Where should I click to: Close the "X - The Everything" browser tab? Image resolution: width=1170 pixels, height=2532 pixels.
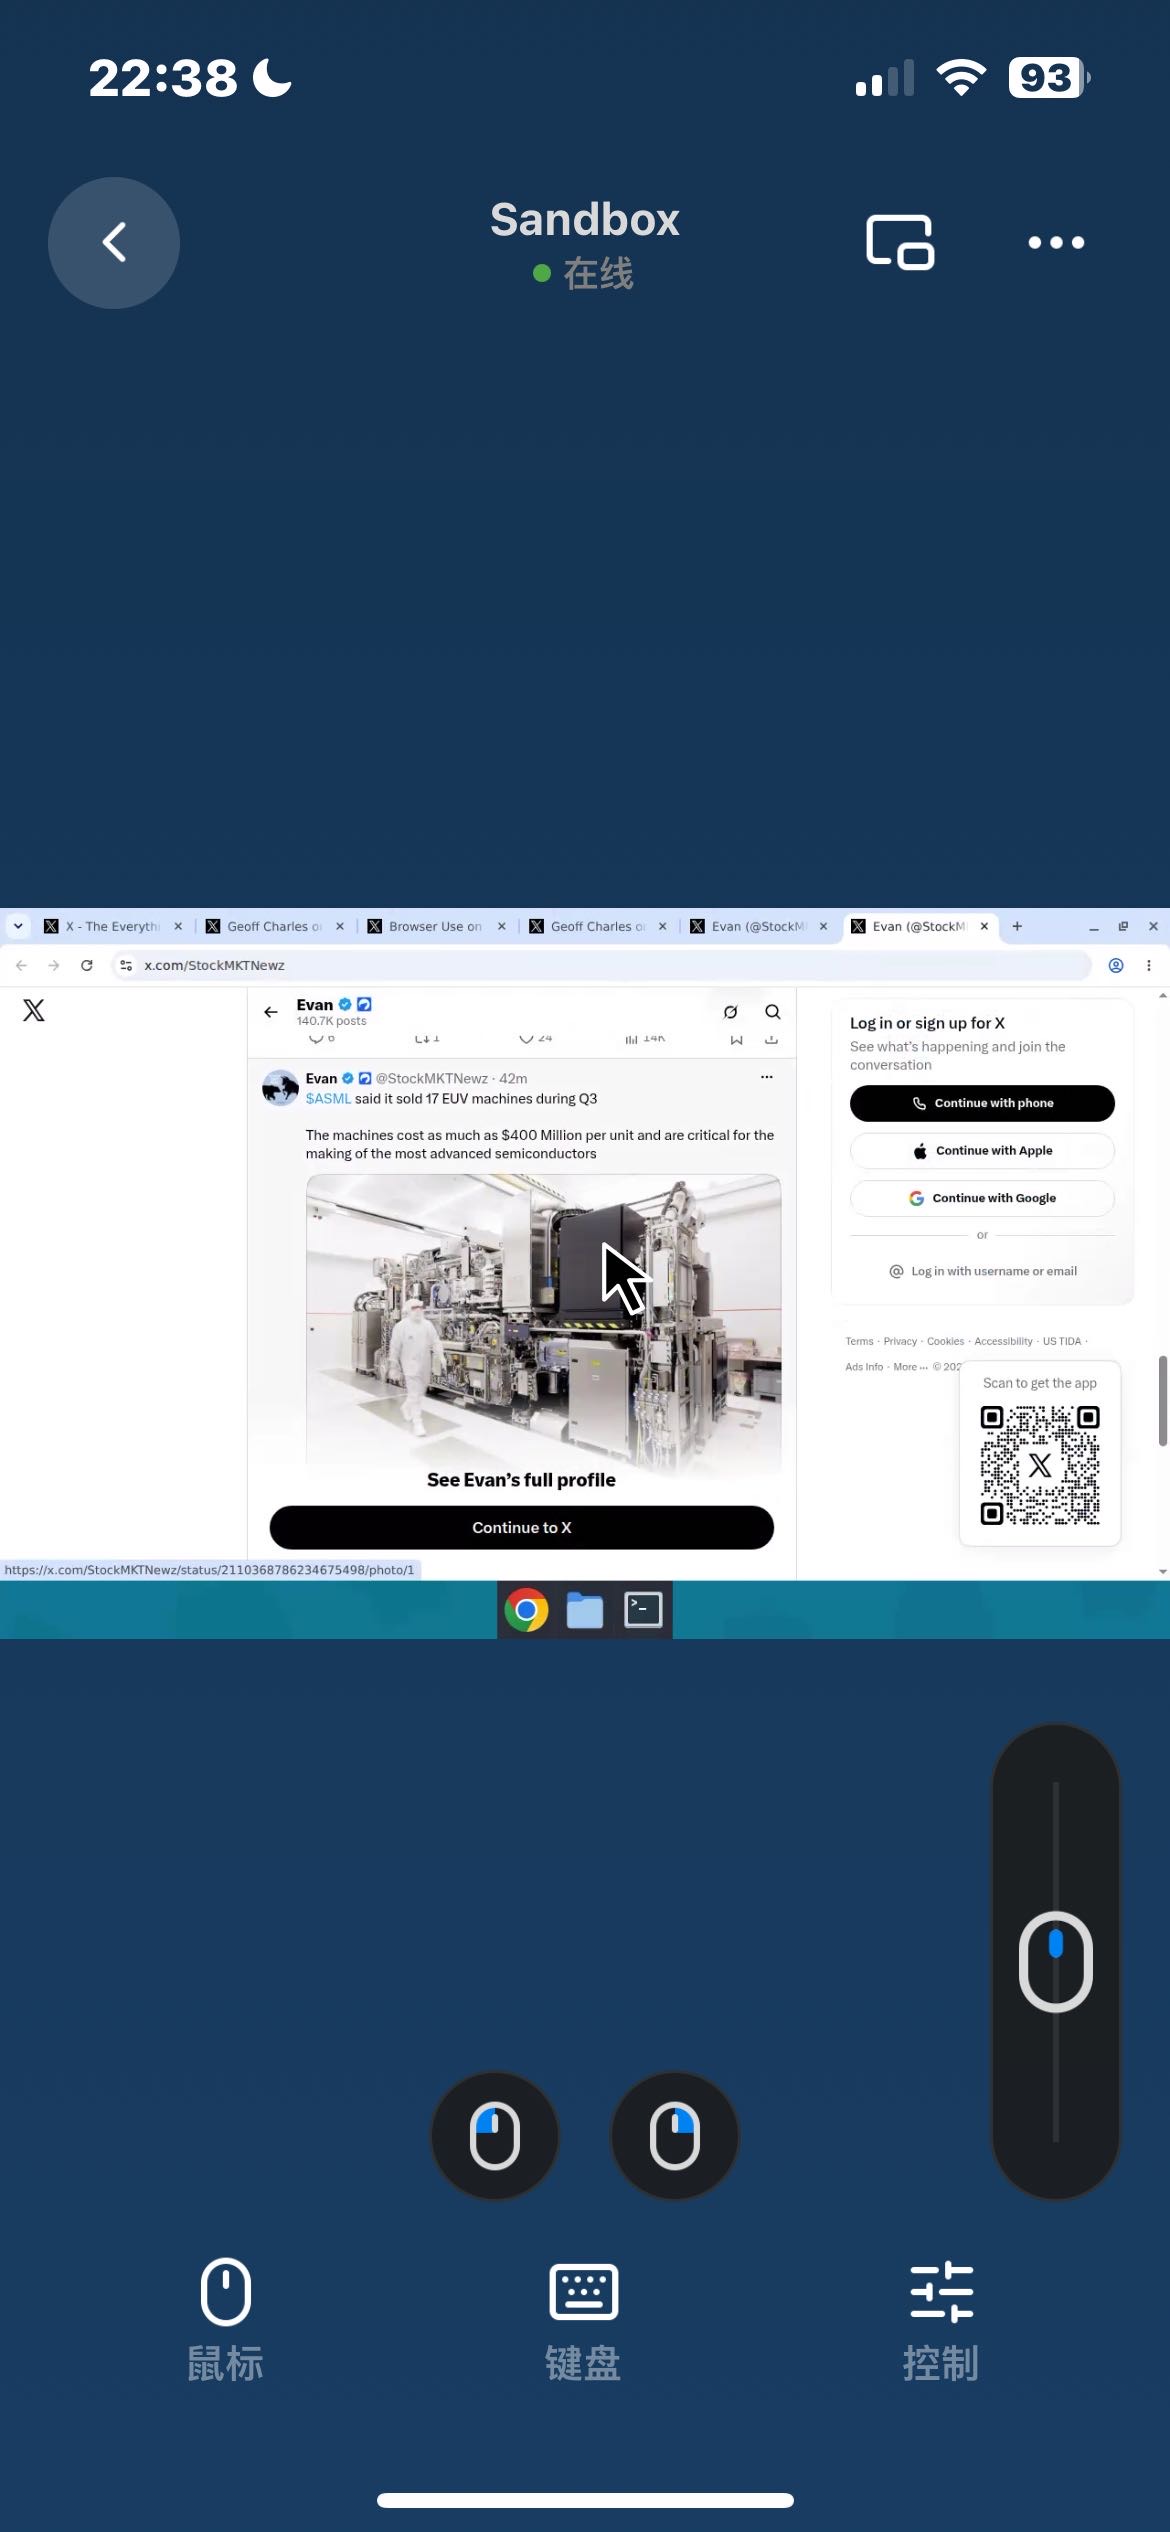tap(178, 926)
